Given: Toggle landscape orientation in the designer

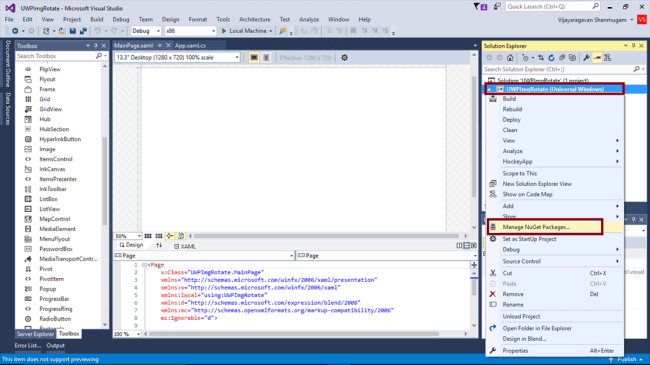Looking at the screenshot, I should coord(254,58).
